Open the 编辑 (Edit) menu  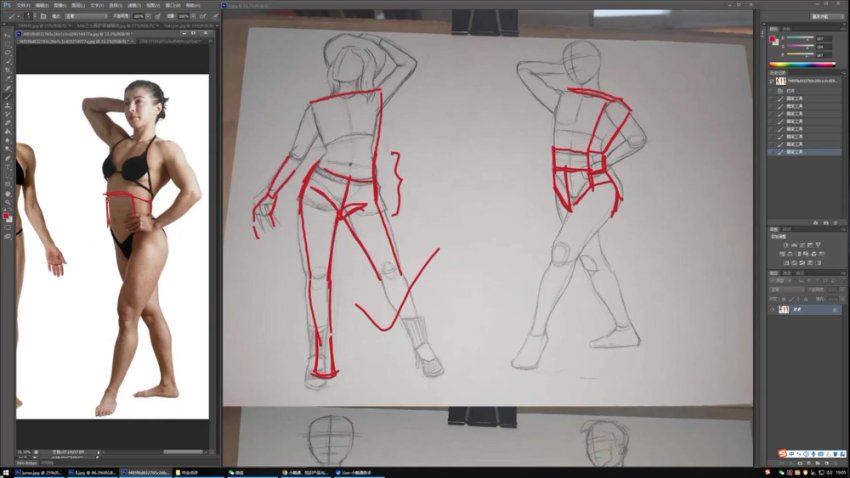point(42,5)
